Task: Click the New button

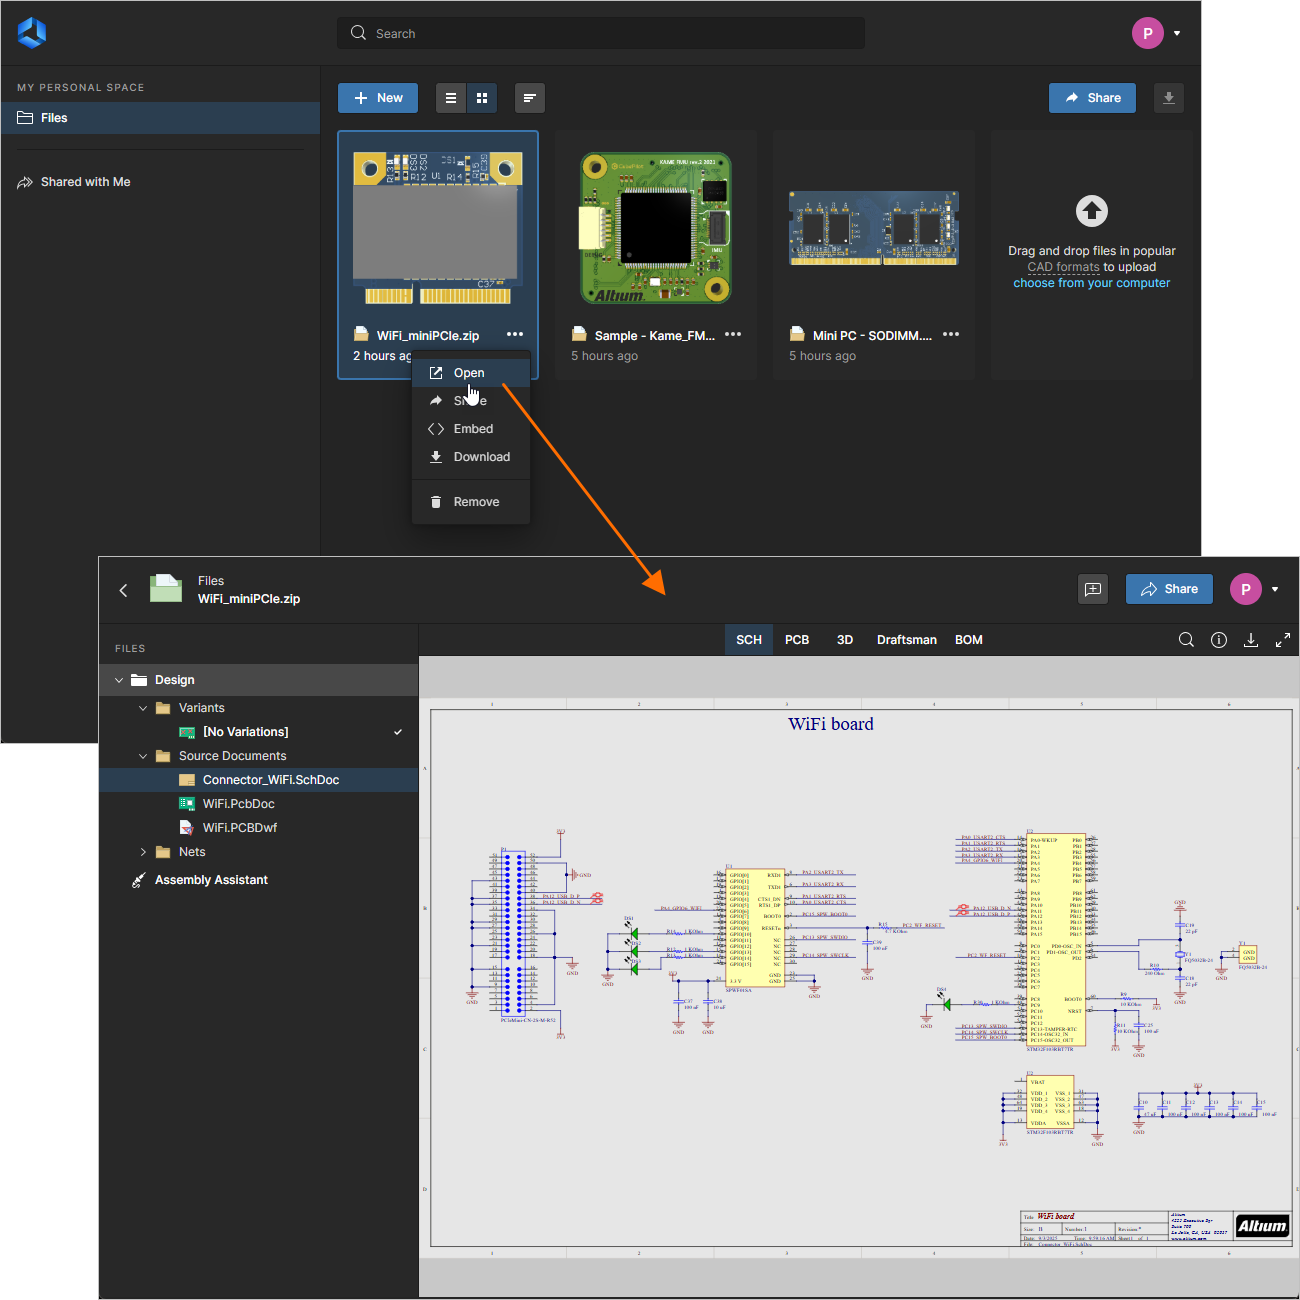Action: coord(378,98)
